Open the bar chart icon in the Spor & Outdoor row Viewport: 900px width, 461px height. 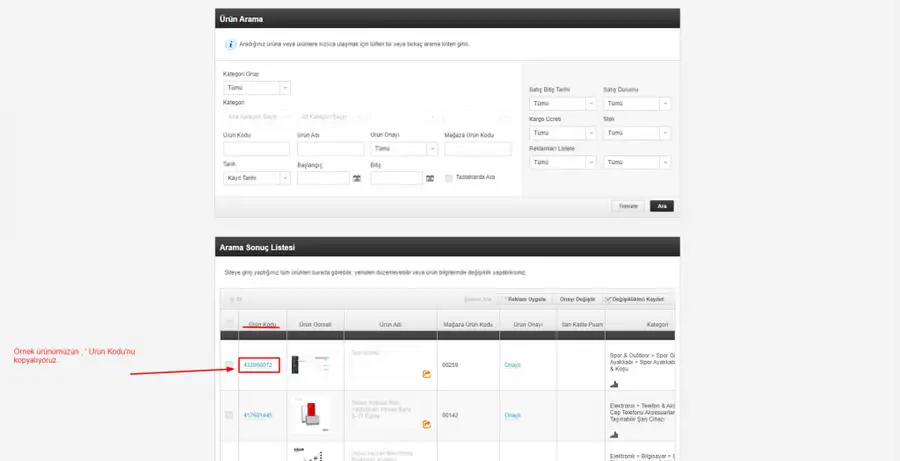pyautogui.click(x=614, y=384)
